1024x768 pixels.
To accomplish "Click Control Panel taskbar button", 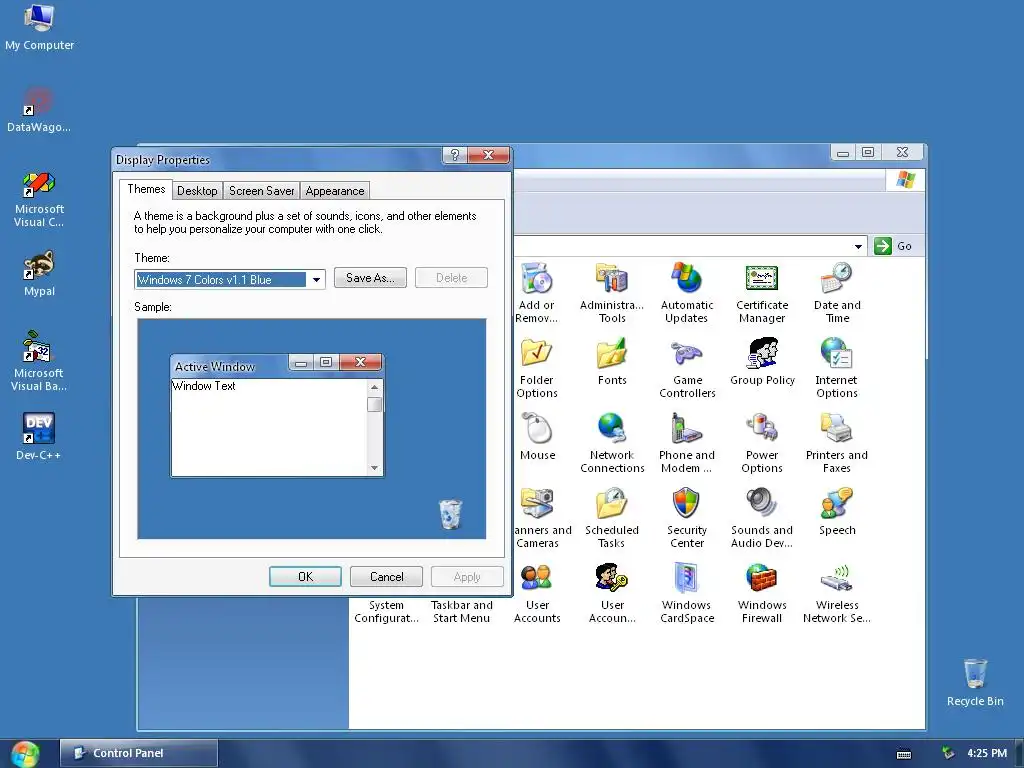I will pos(138,753).
